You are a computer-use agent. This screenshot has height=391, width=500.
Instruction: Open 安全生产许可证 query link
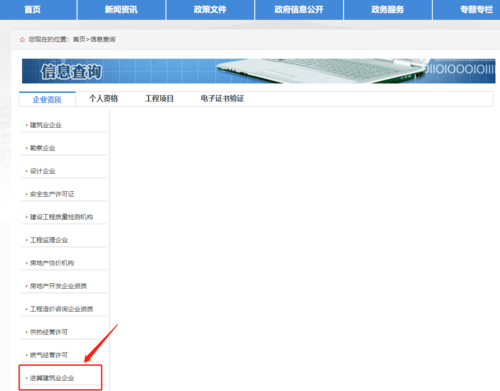tap(52, 194)
